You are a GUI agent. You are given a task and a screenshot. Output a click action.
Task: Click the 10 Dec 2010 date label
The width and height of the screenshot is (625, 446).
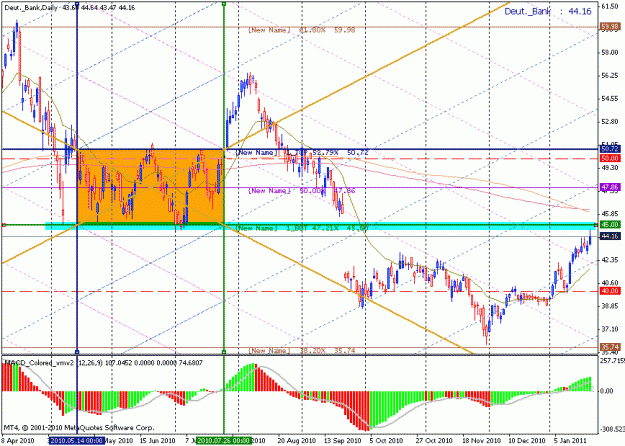pos(526,440)
